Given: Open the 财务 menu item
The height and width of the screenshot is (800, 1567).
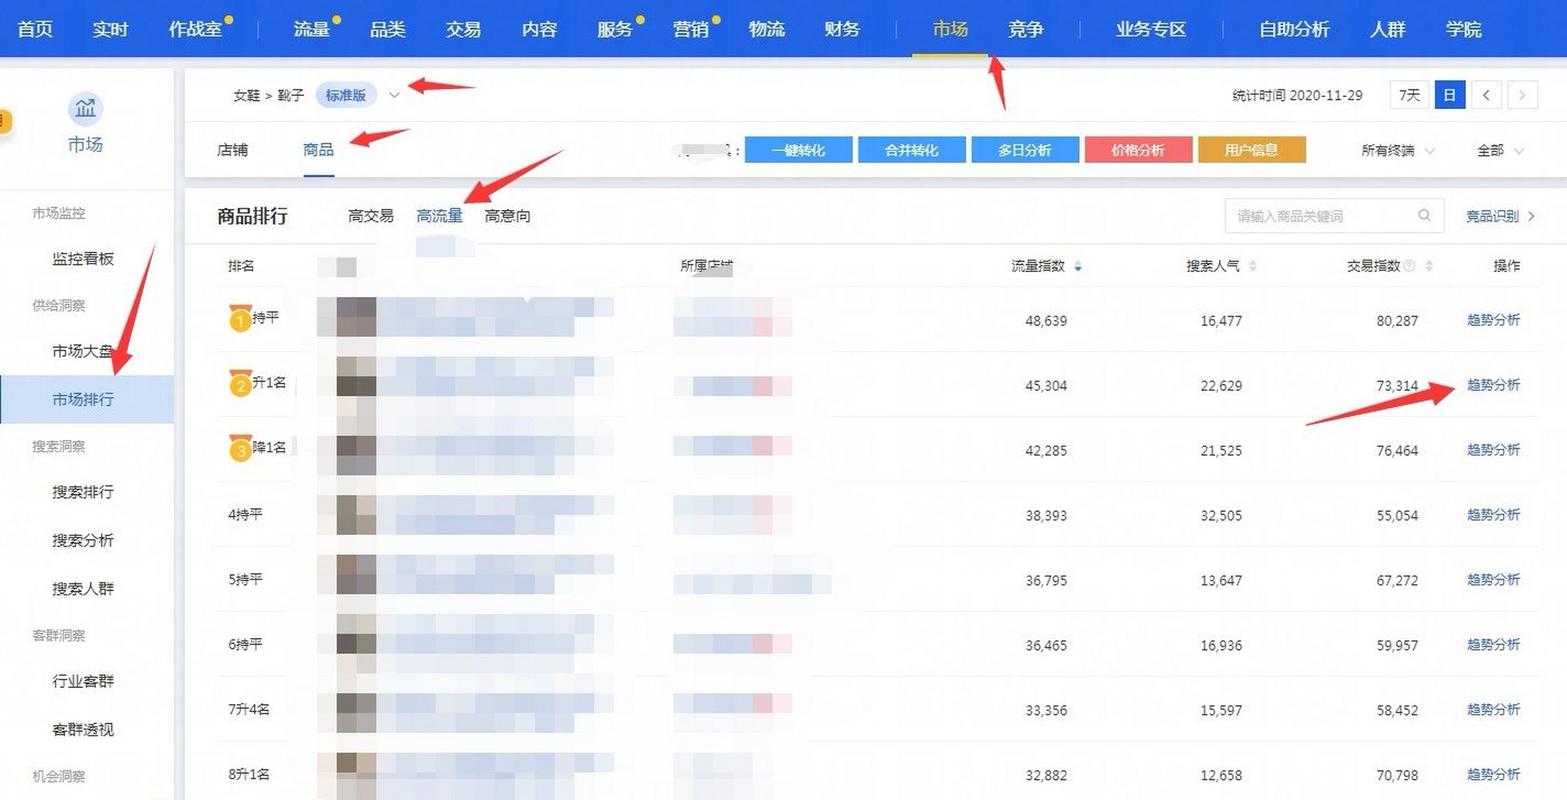Looking at the screenshot, I should 842,29.
